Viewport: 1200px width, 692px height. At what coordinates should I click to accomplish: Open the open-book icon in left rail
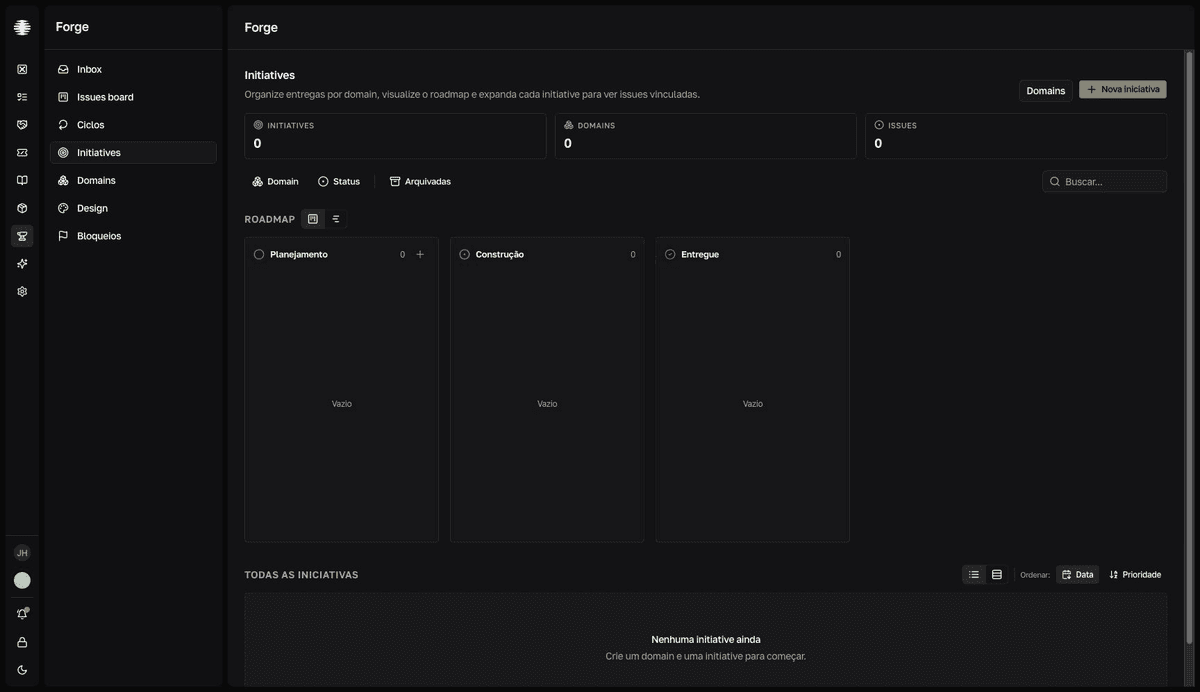pos(22,180)
